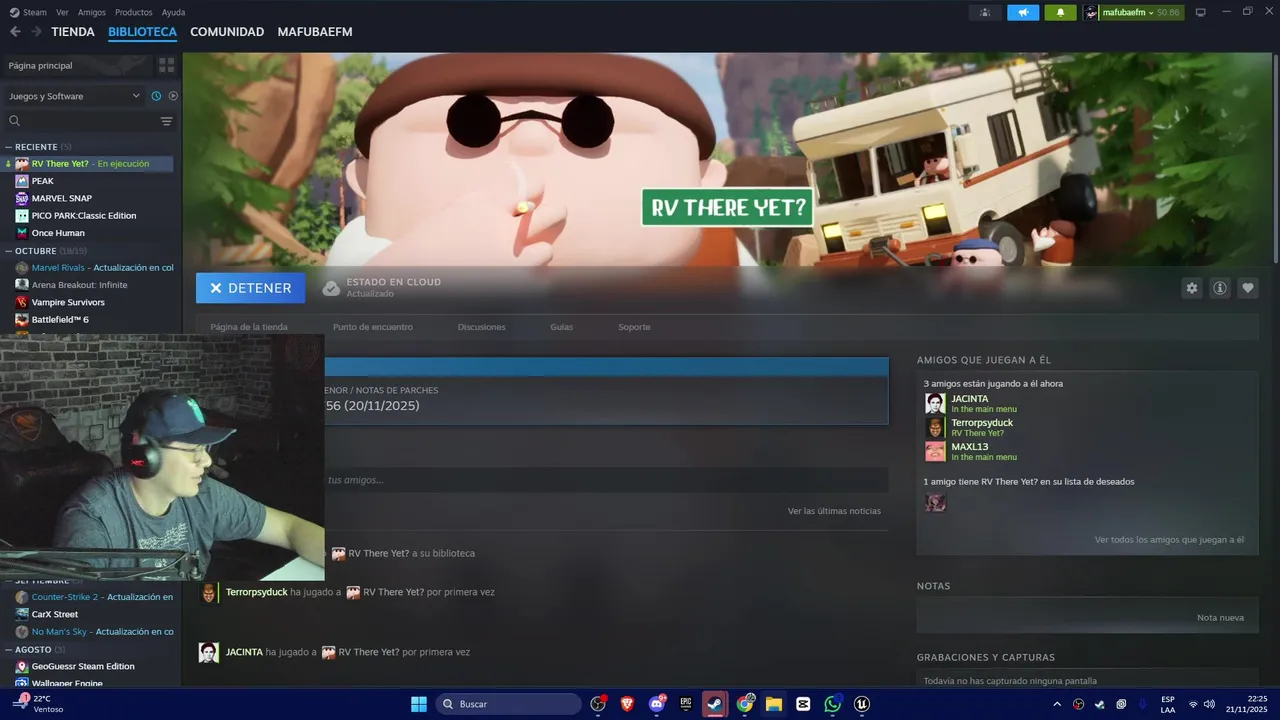1280x720 pixels.
Task: Collapse the AGOSTO section
Action: [8, 649]
